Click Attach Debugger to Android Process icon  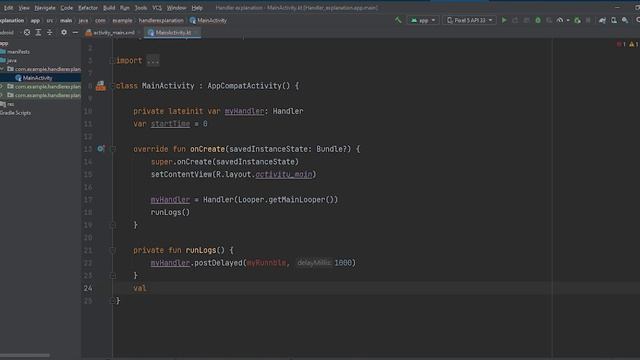click(x=577, y=20)
